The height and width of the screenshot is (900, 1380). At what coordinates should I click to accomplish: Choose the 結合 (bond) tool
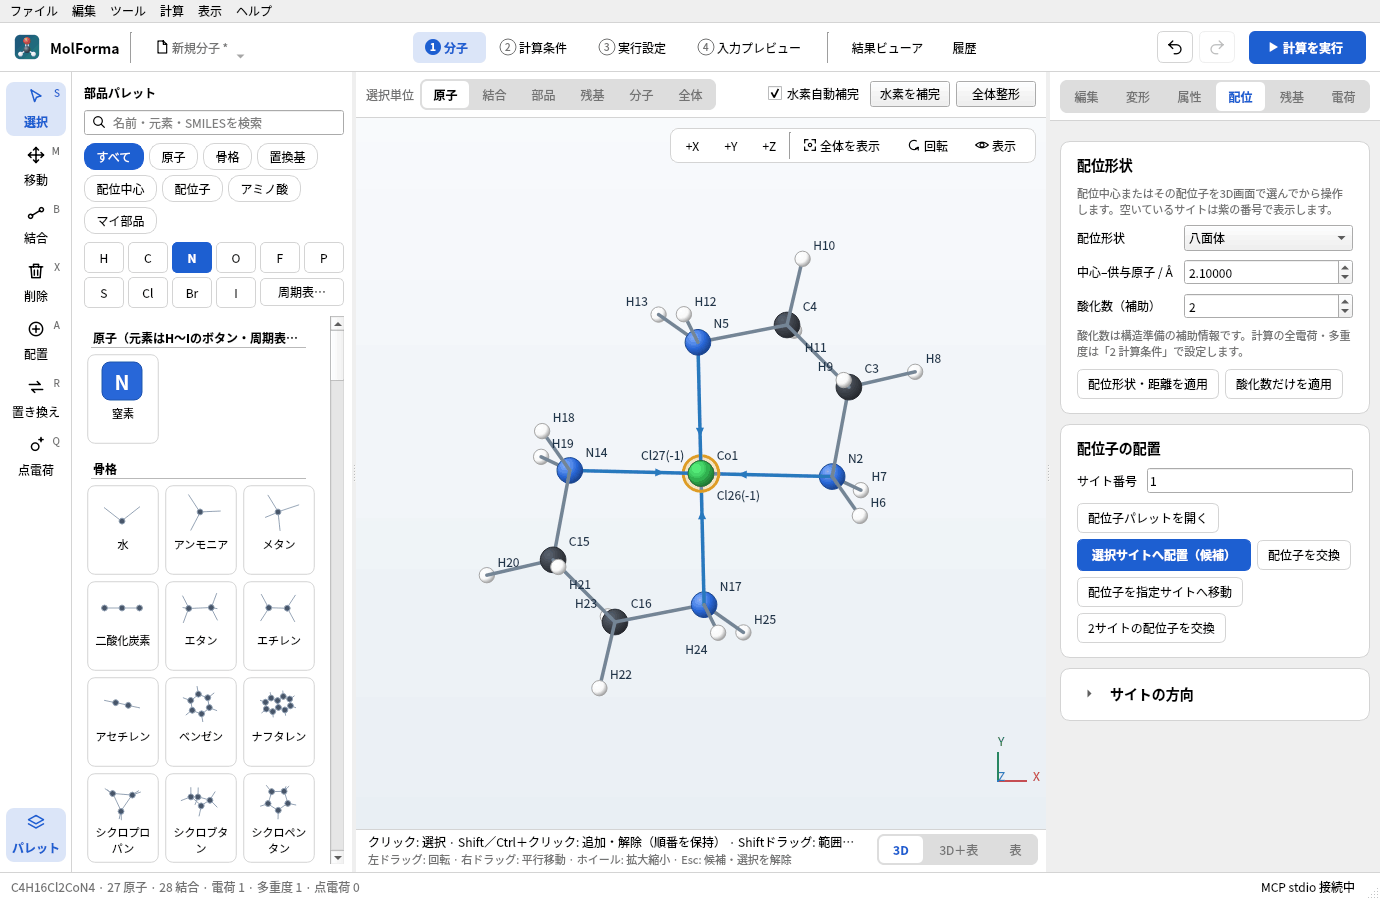click(36, 224)
